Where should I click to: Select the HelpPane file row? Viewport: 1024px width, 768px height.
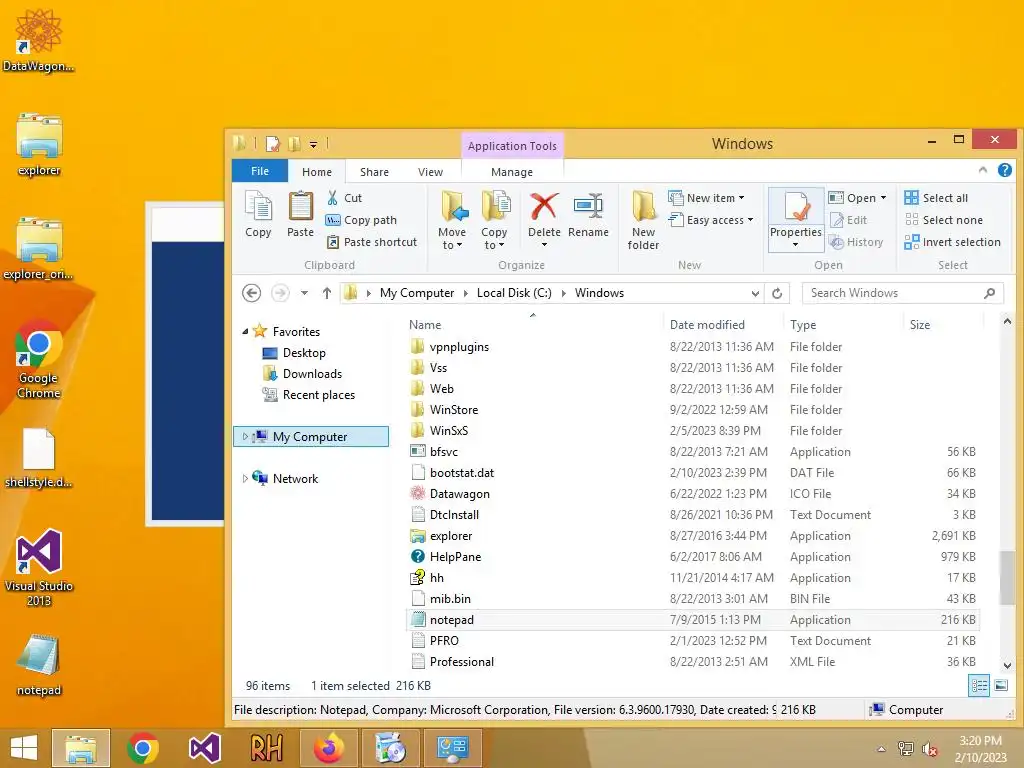pos(692,557)
